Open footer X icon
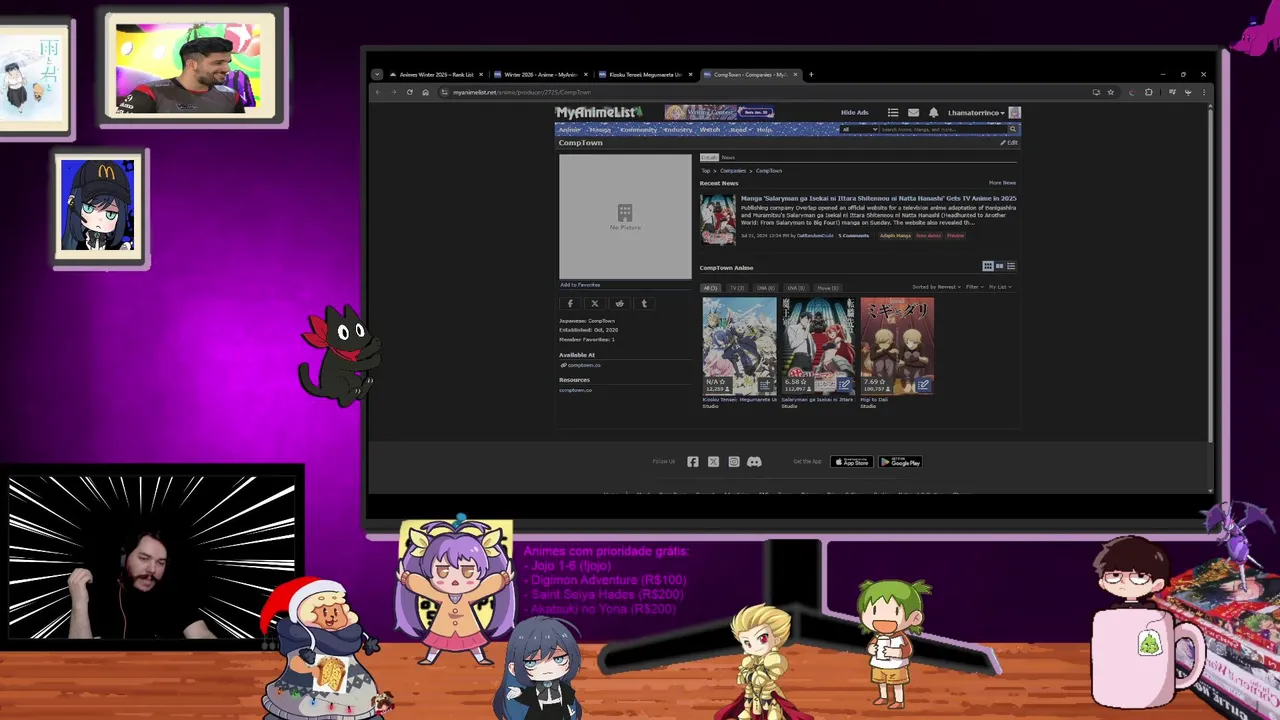This screenshot has width=1280, height=720. (713, 462)
